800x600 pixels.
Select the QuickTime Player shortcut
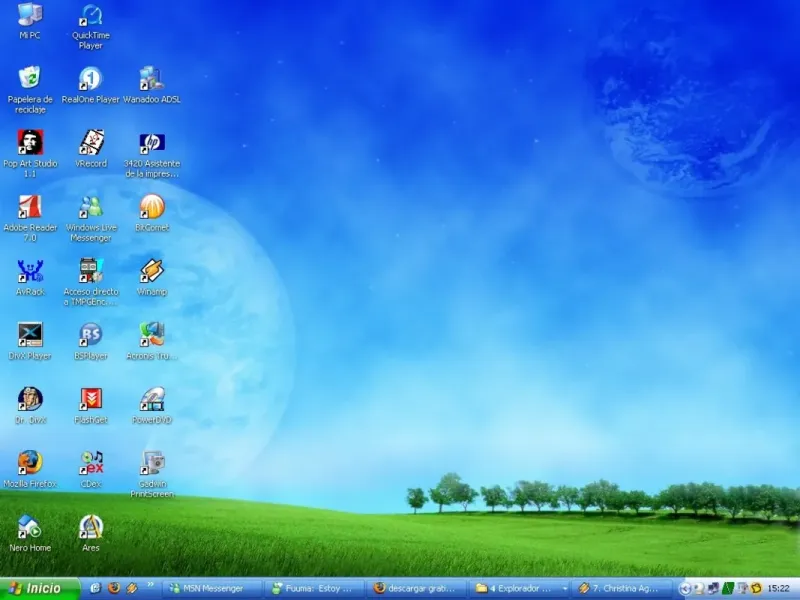coord(91,27)
